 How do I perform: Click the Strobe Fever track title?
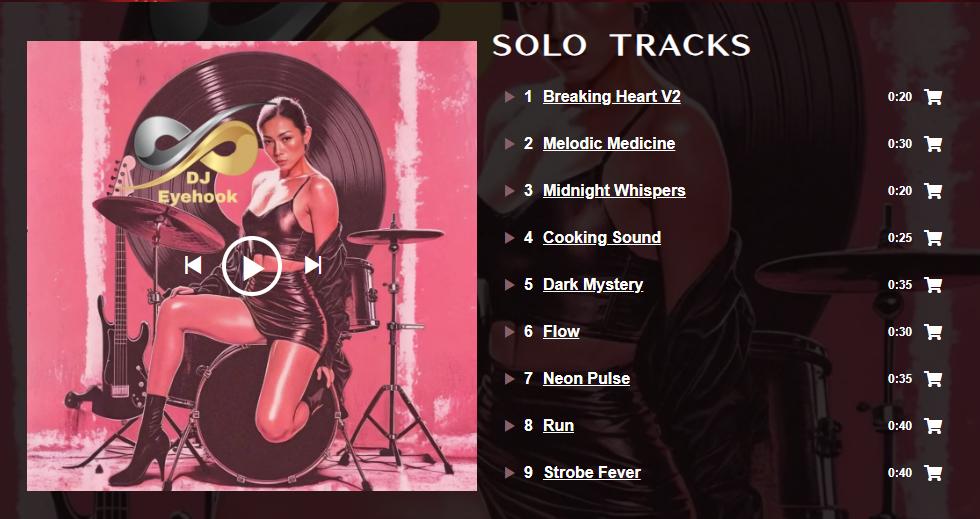pos(592,473)
